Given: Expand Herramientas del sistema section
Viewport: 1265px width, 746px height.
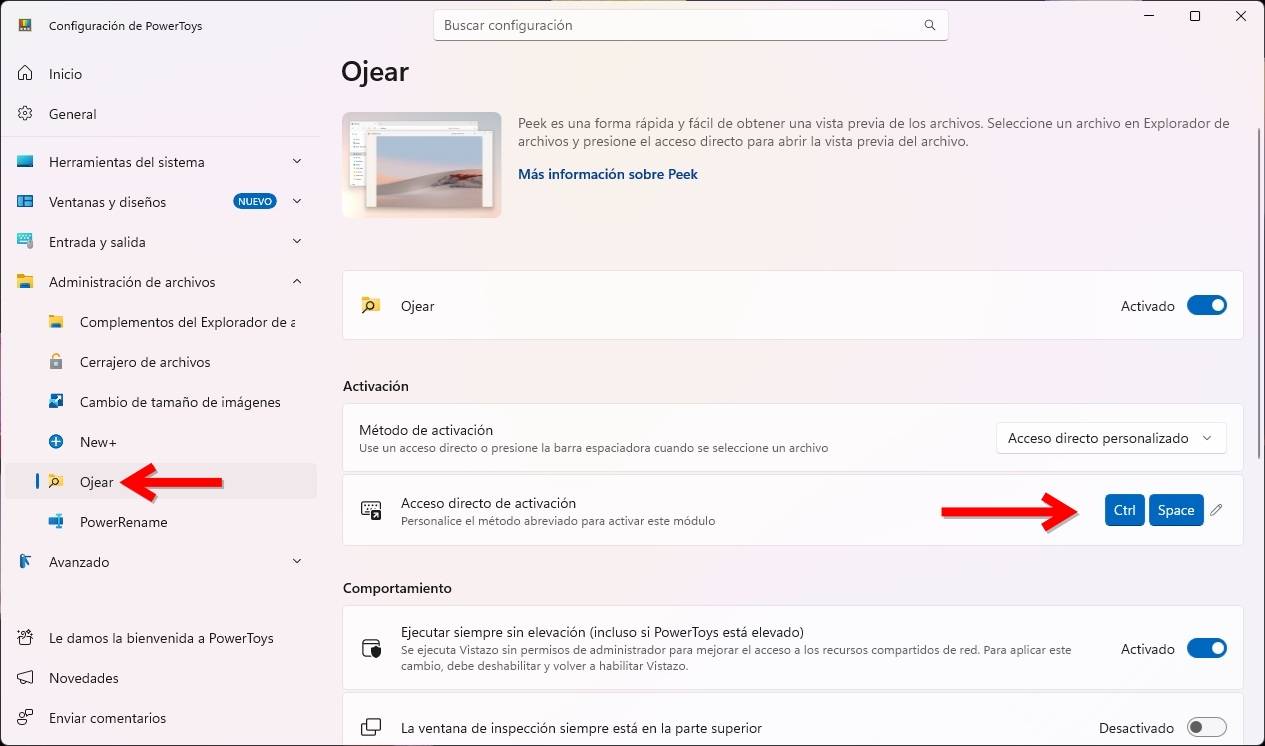Looking at the screenshot, I should [x=297, y=162].
